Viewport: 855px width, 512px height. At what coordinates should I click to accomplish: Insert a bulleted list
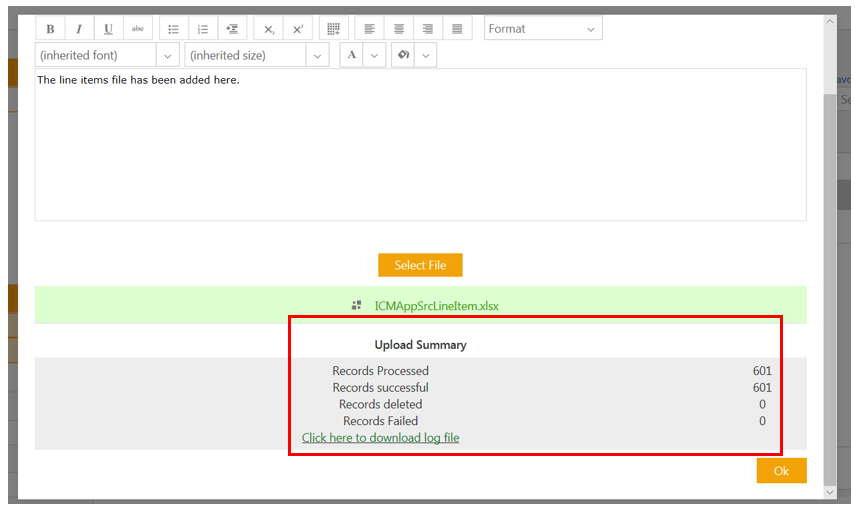pos(174,29)
